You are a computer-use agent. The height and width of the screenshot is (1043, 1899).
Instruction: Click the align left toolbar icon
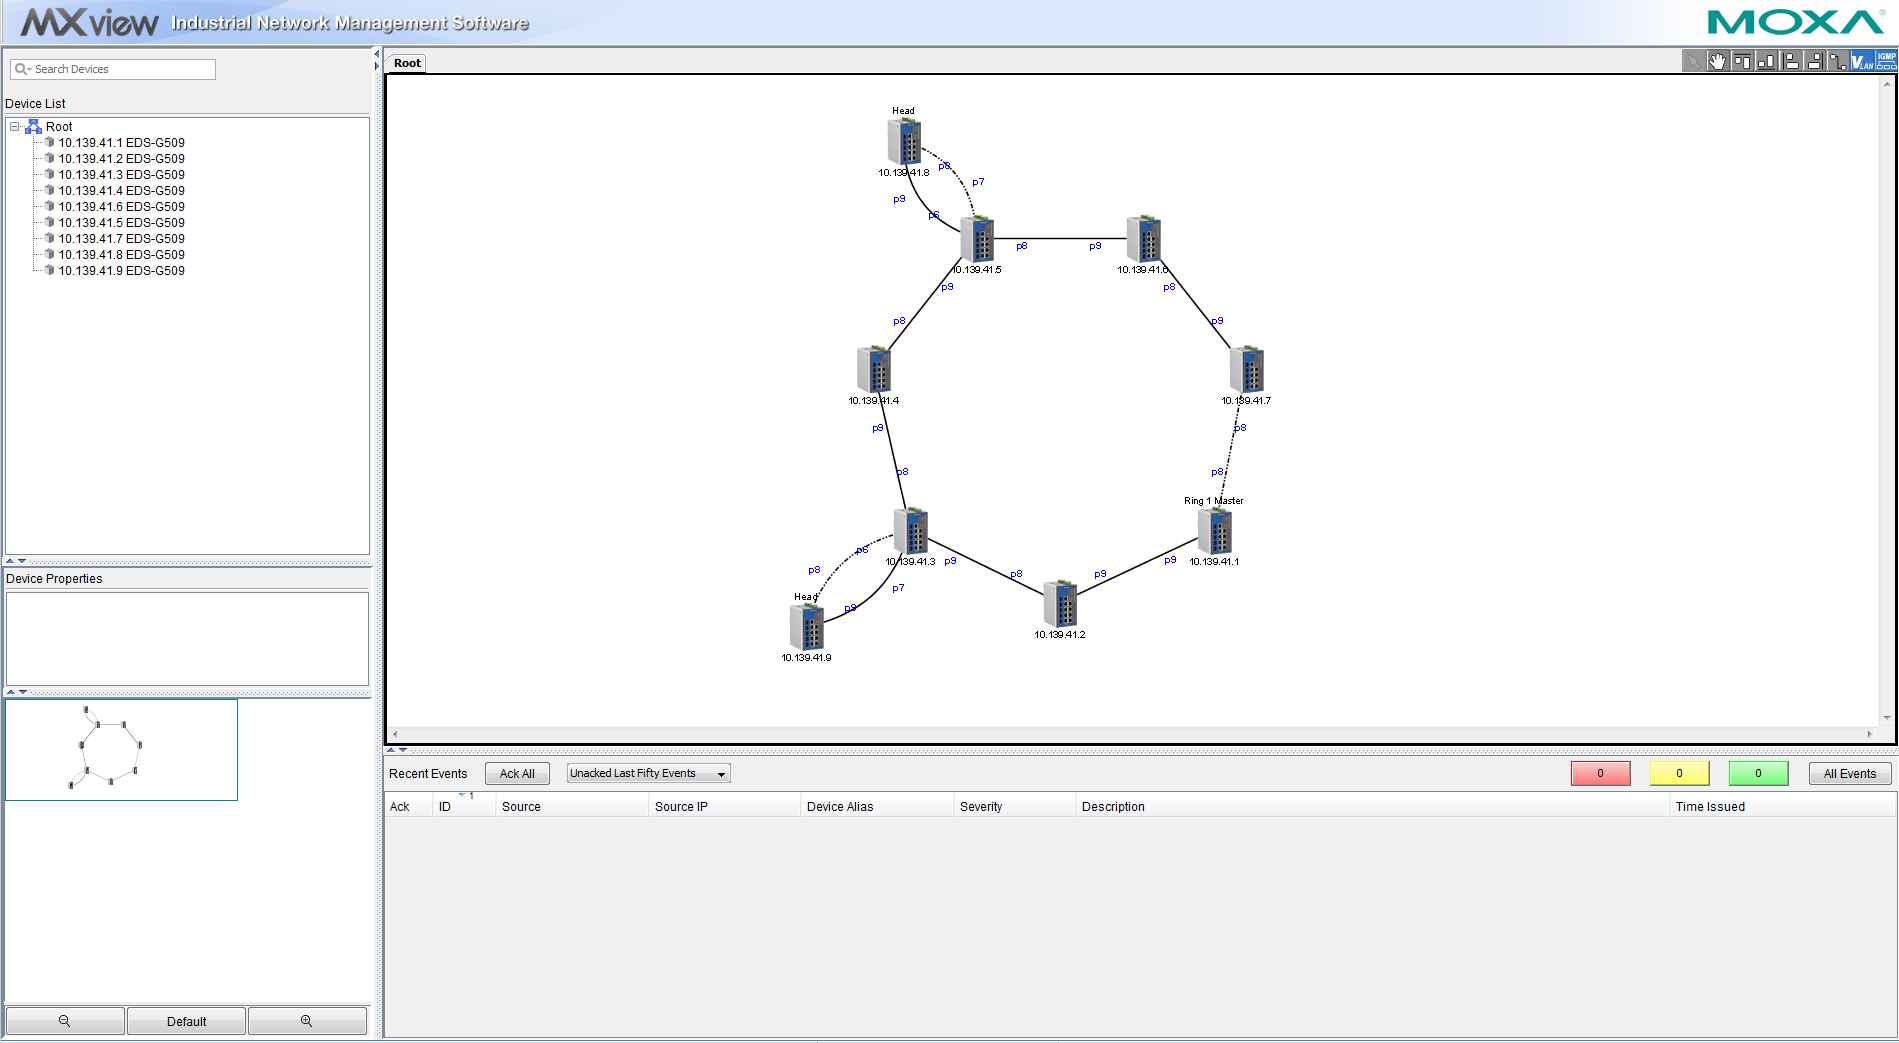(x=1790, y=62)
